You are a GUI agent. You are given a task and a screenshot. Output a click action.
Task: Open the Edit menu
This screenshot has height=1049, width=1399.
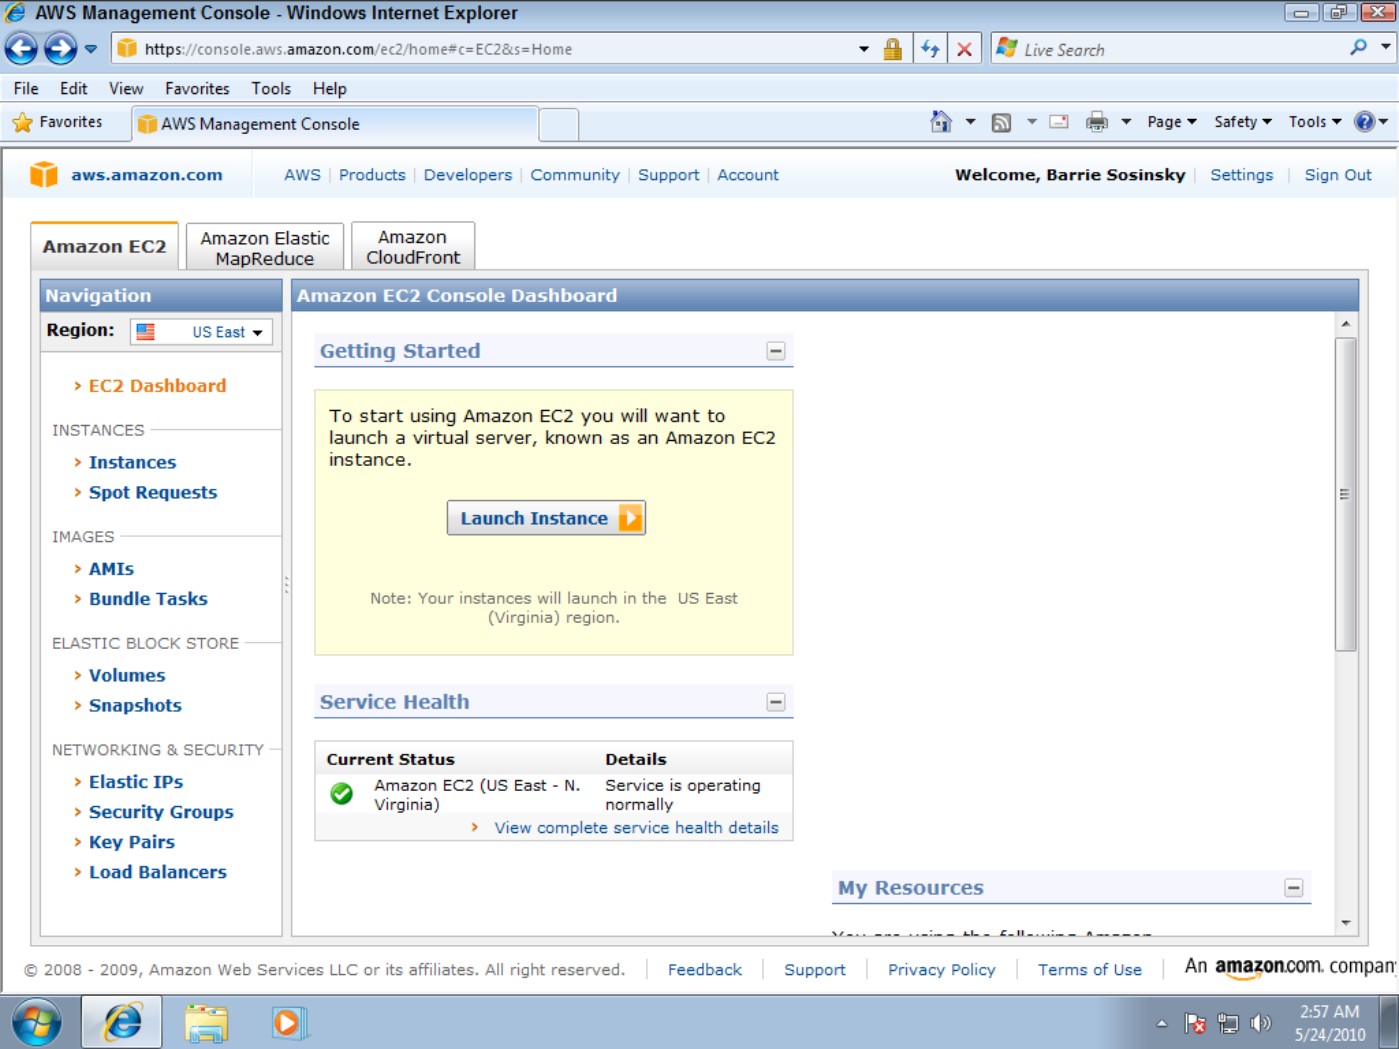coord(73,88)
